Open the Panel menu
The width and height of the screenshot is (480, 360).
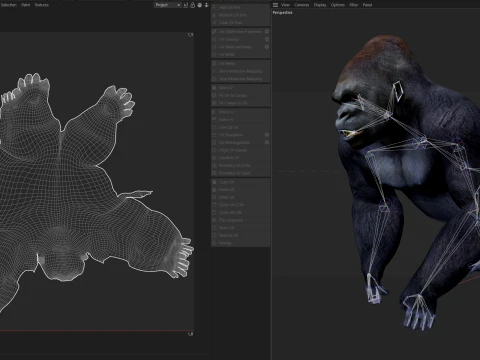(x=367, y=5)
